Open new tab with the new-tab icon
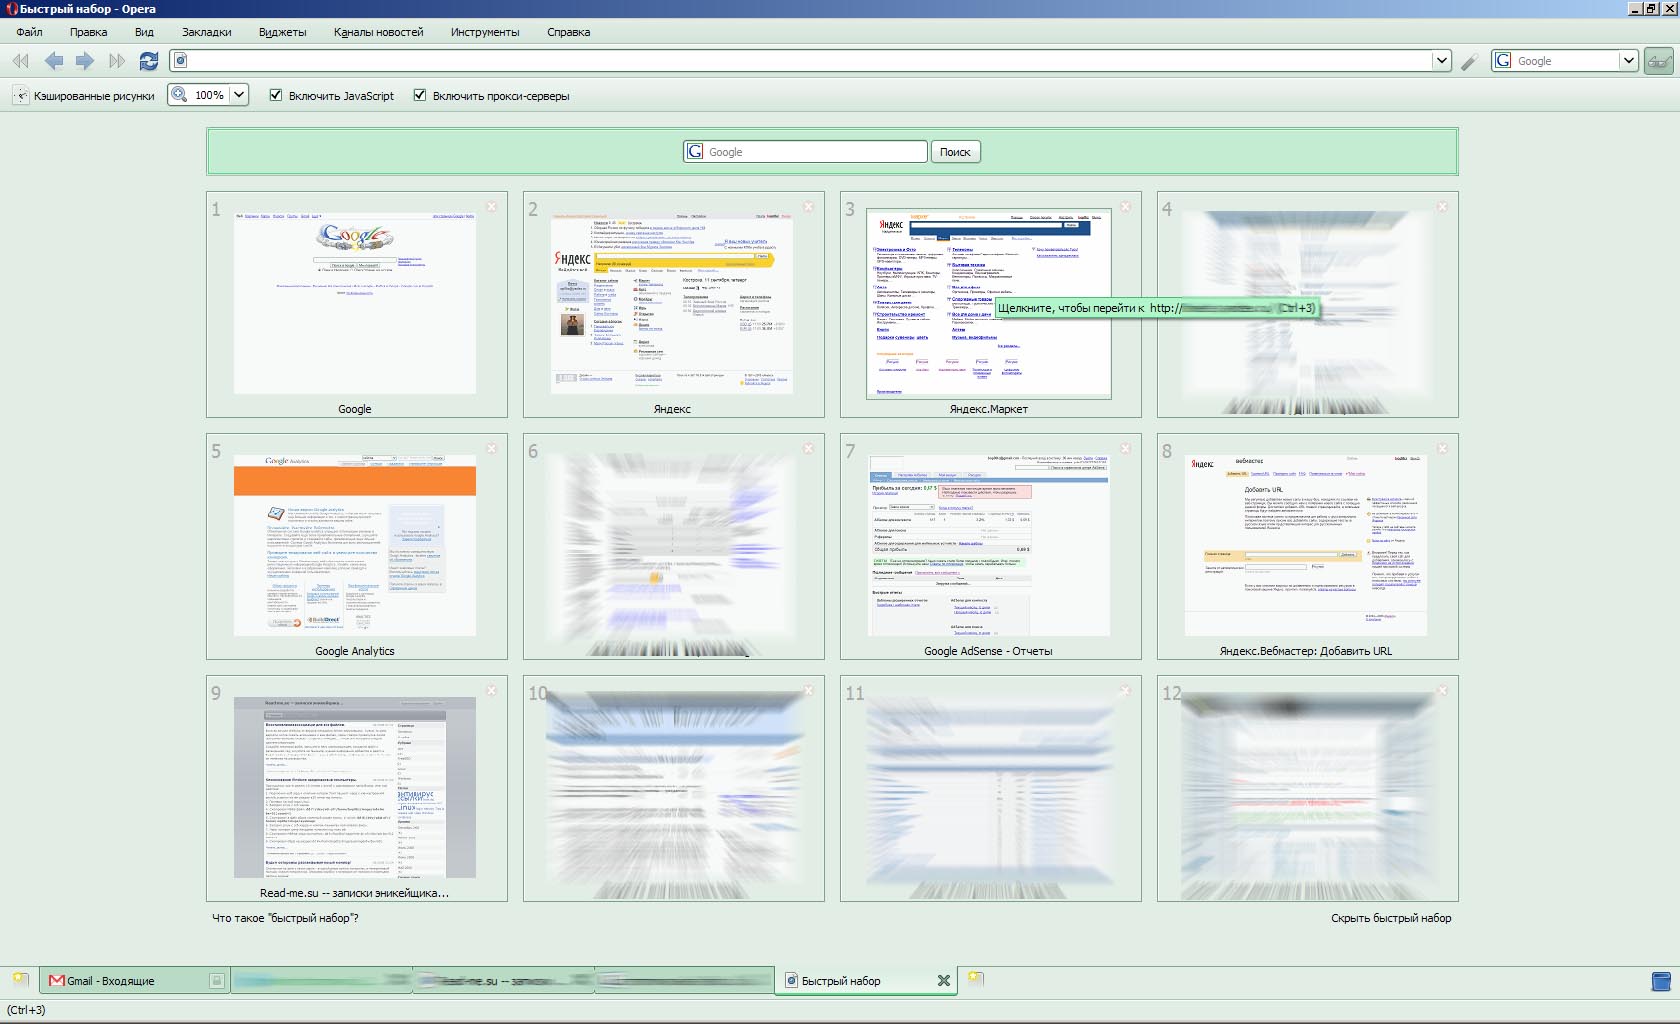 point(976,979)
